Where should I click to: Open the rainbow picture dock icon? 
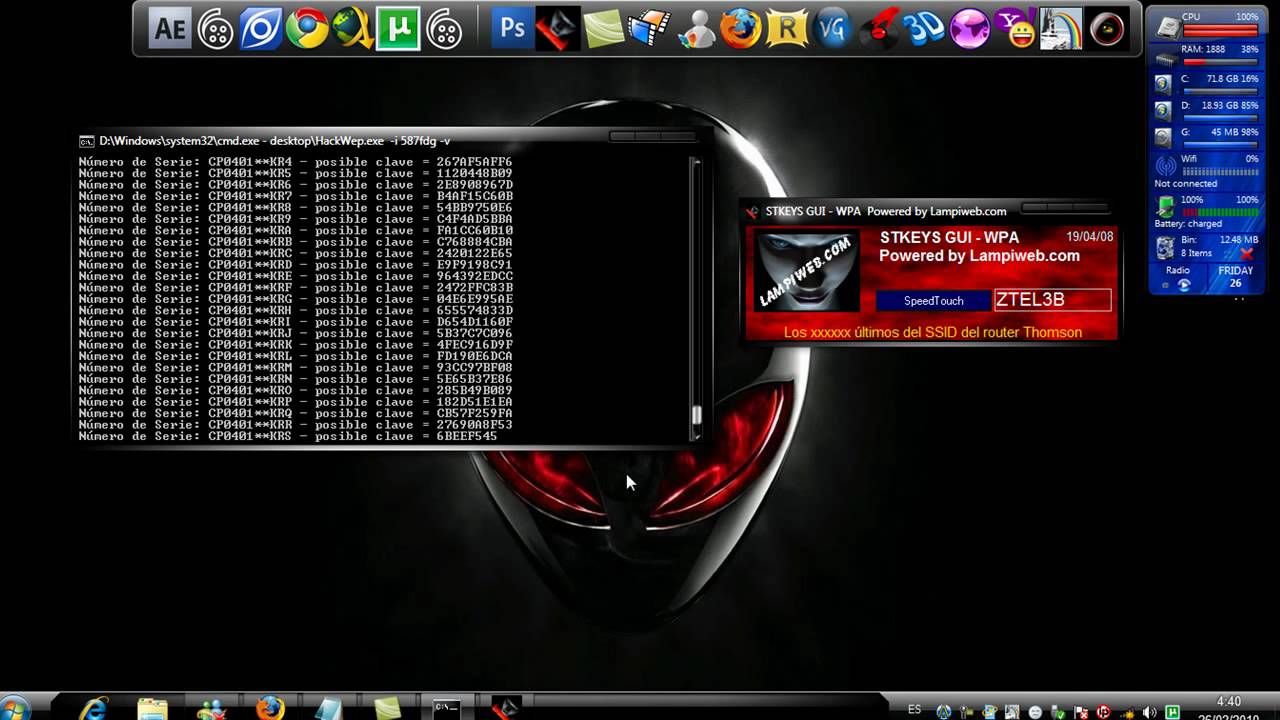pyautogui.click(x=1061, y=29)
